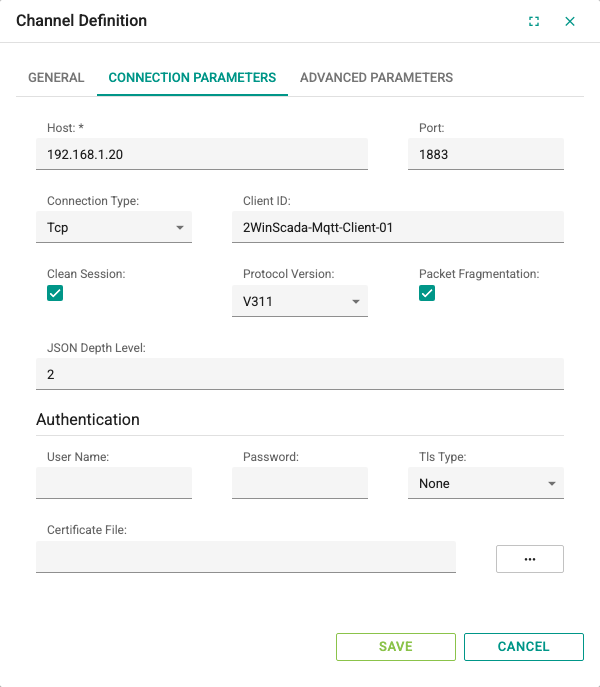The width and height of the screenshot is (600, 687).
Task: Click the Authentication section heading
Action: pyautogui.click(x=88, y=419)
